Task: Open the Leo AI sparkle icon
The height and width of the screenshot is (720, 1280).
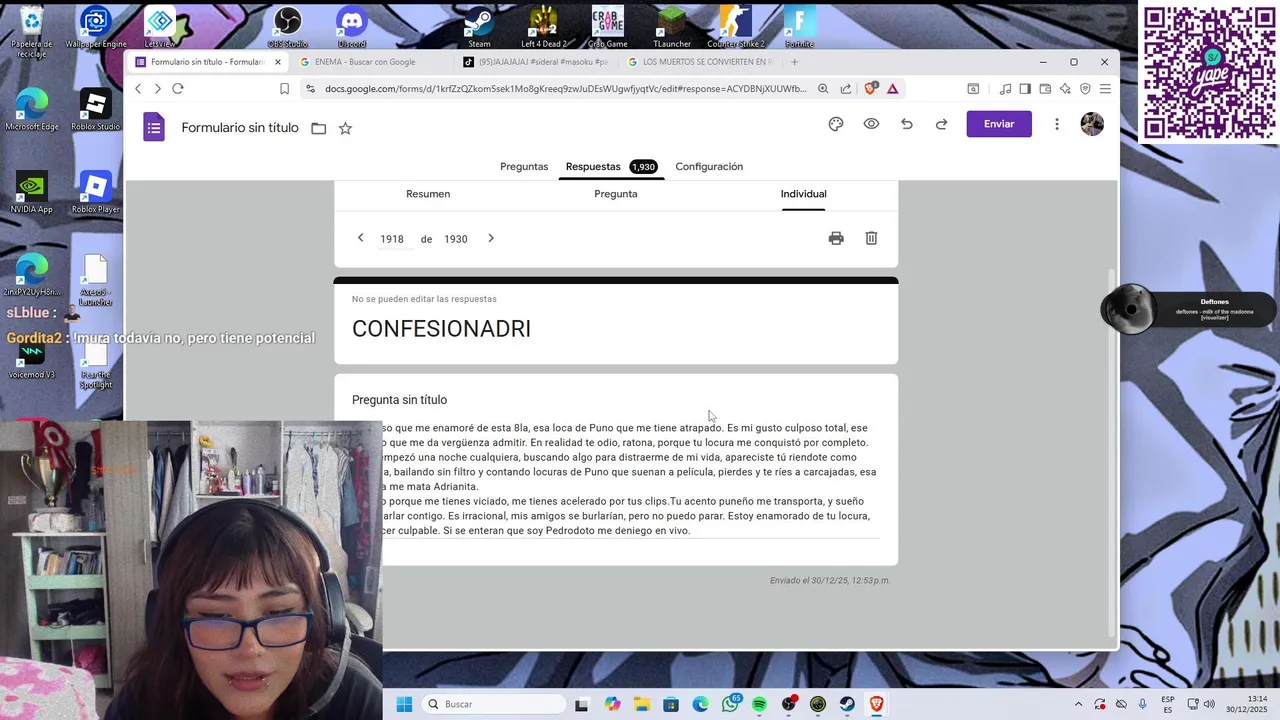Action: (1065, 89)
